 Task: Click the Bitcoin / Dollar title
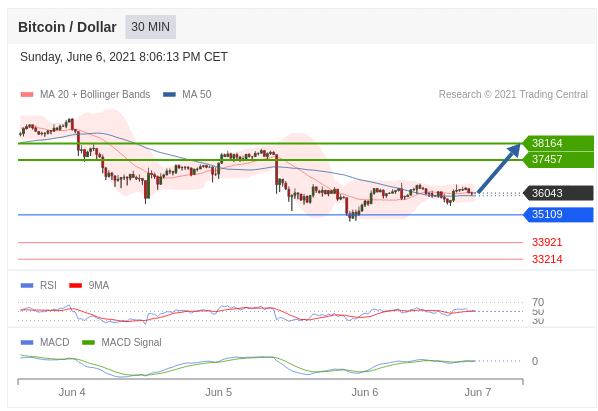pos(67,27)
